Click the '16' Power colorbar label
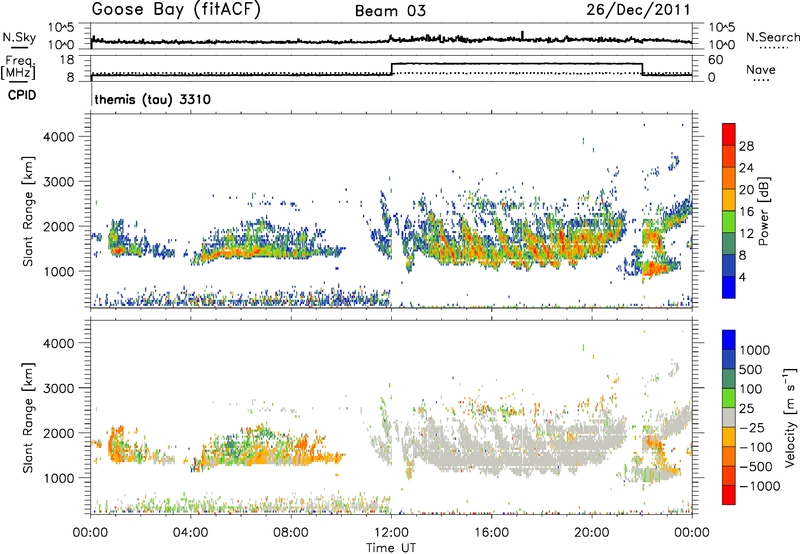 746,211
